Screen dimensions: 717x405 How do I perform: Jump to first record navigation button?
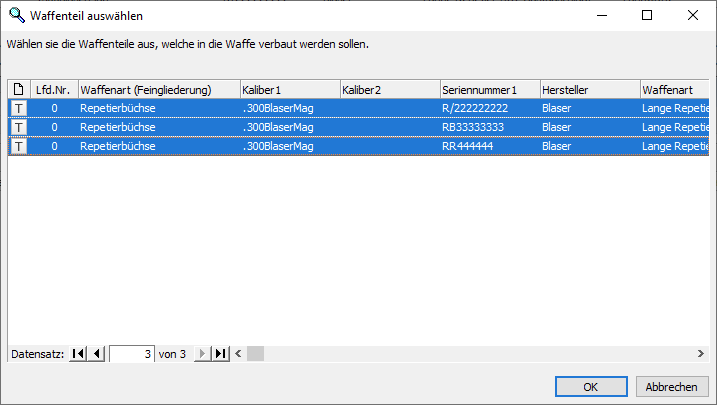coord(78,354)
